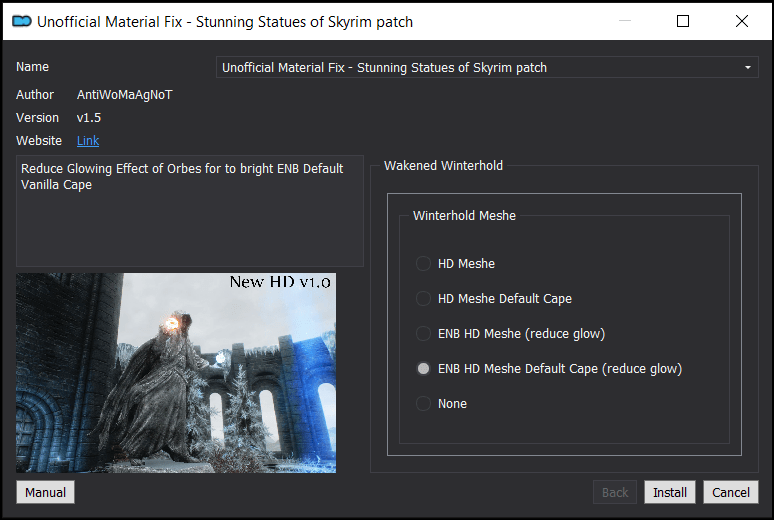Click the Website field label
Image resolution: width=774 pixels, height=520 pixels.
[39, 141]
